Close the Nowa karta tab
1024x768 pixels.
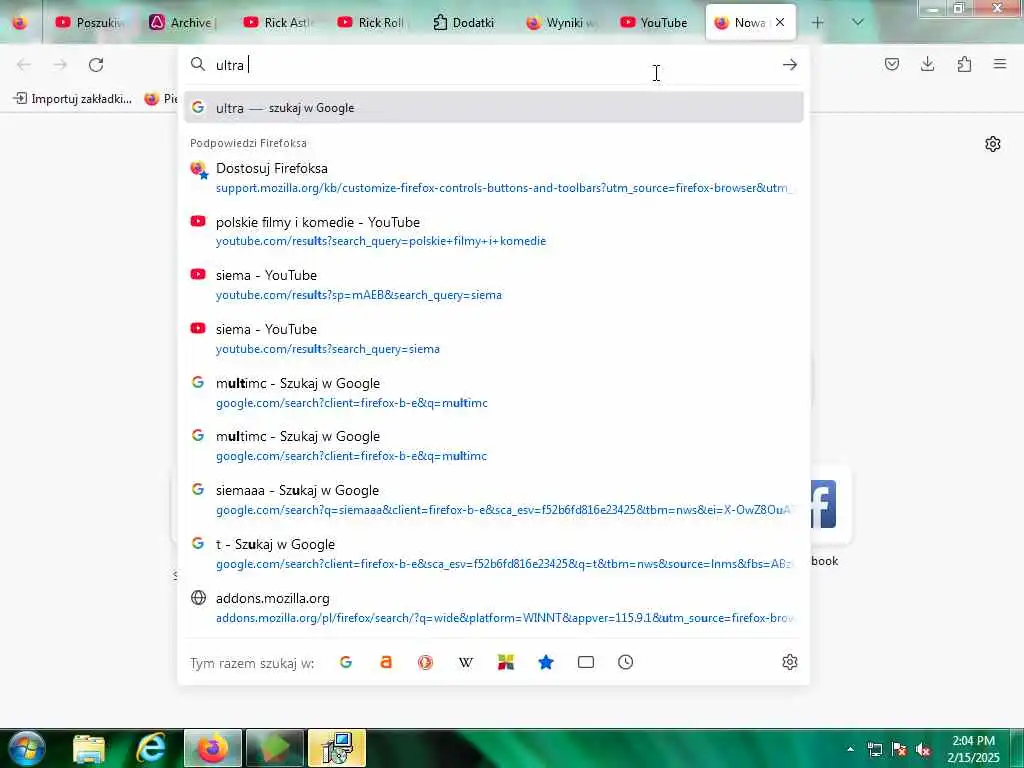(x=780, y=22)
